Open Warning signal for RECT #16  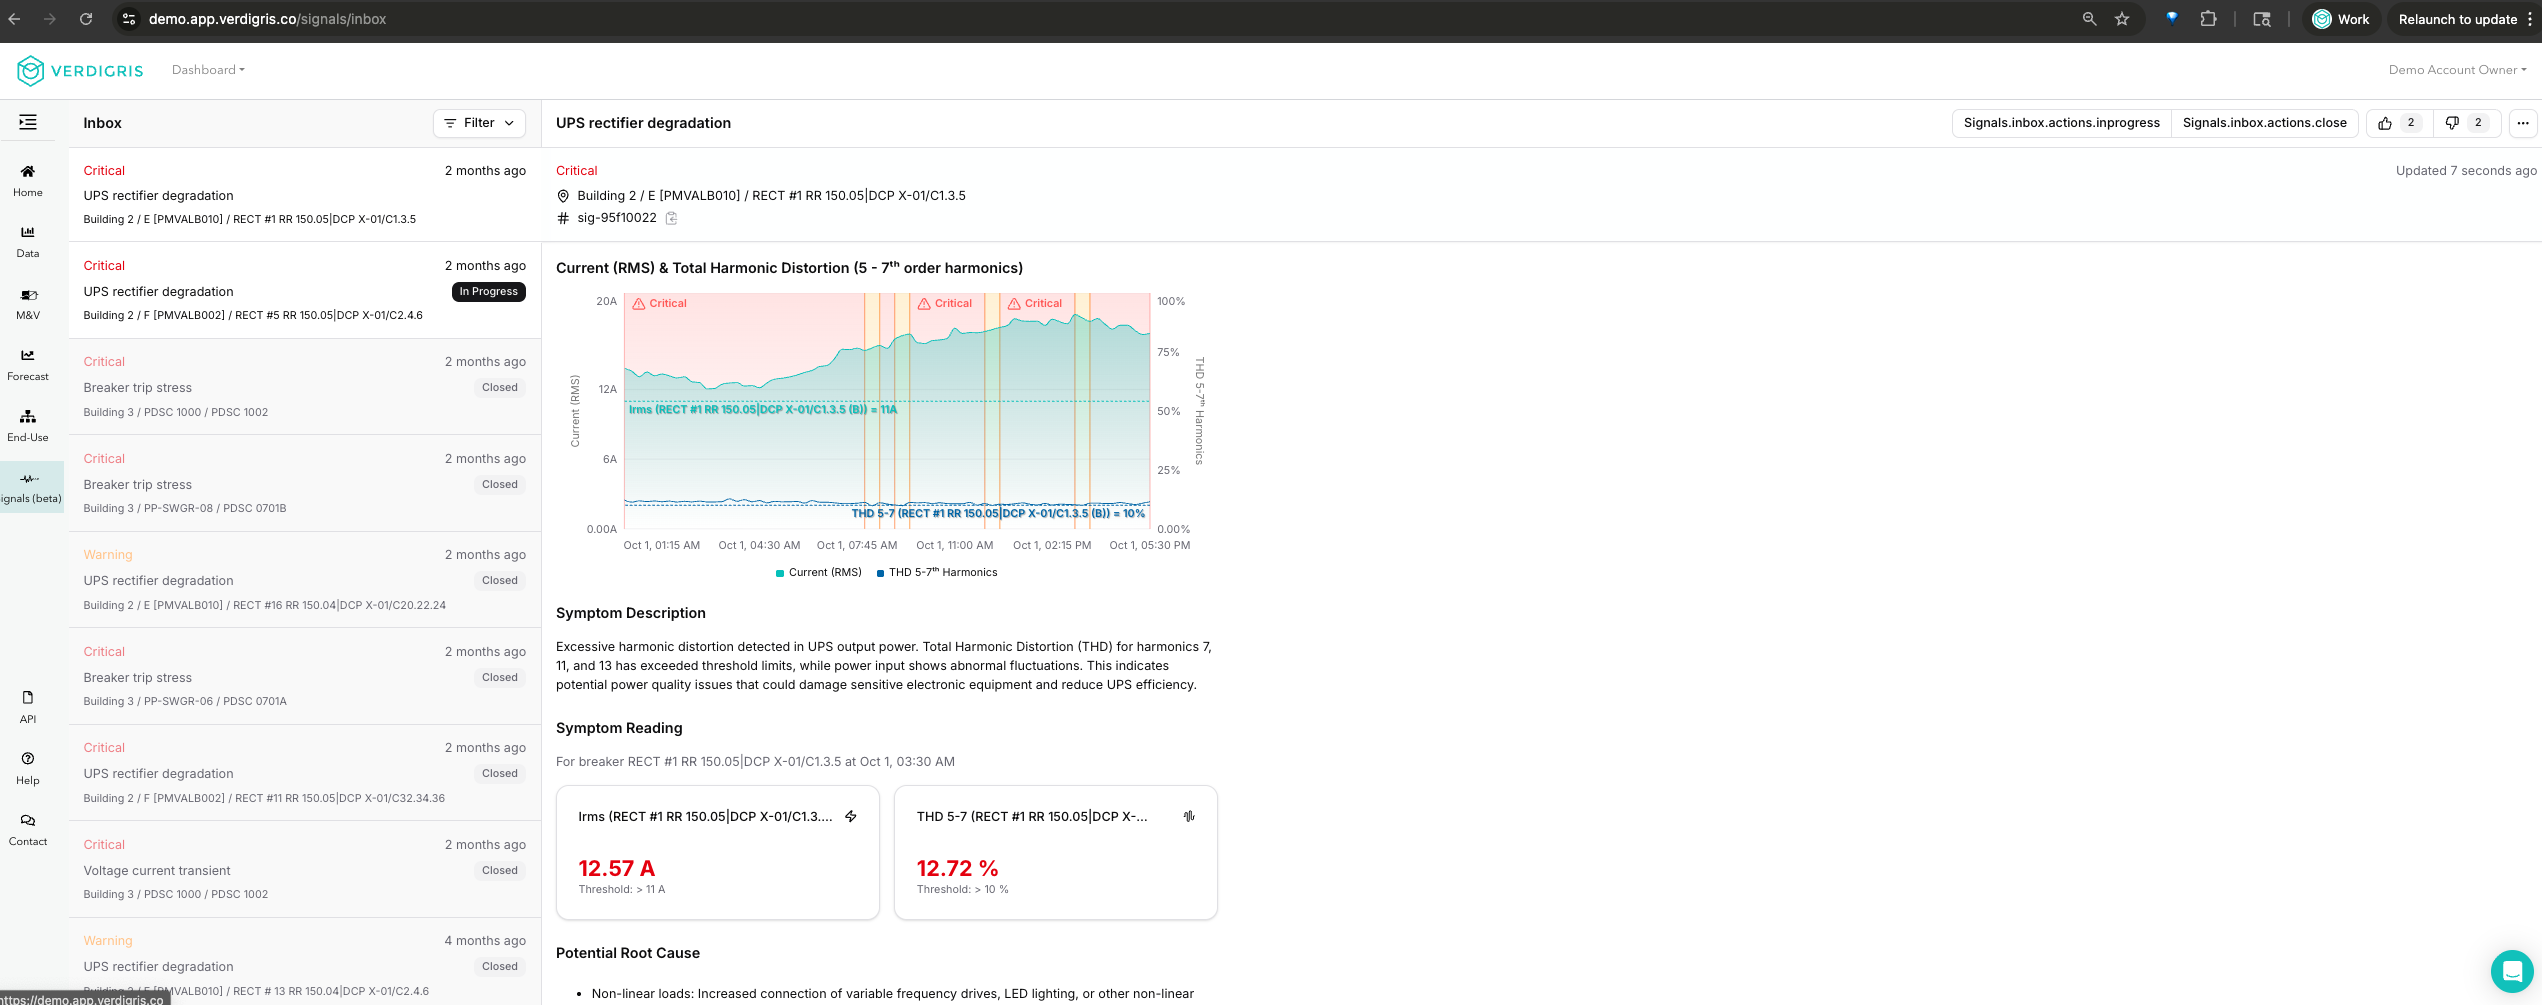pyautogui.click(x=305, y=580)
